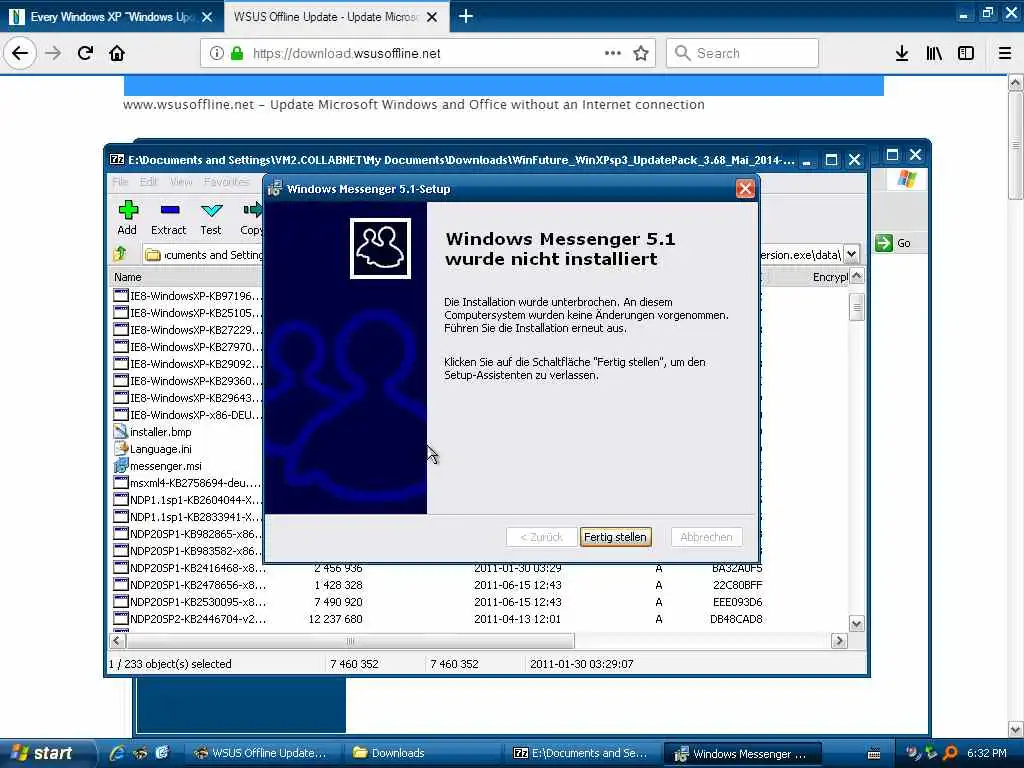Screen dimensions: 1024x768
Task: Bookmark this page with the star
Action: pos(641,53)
